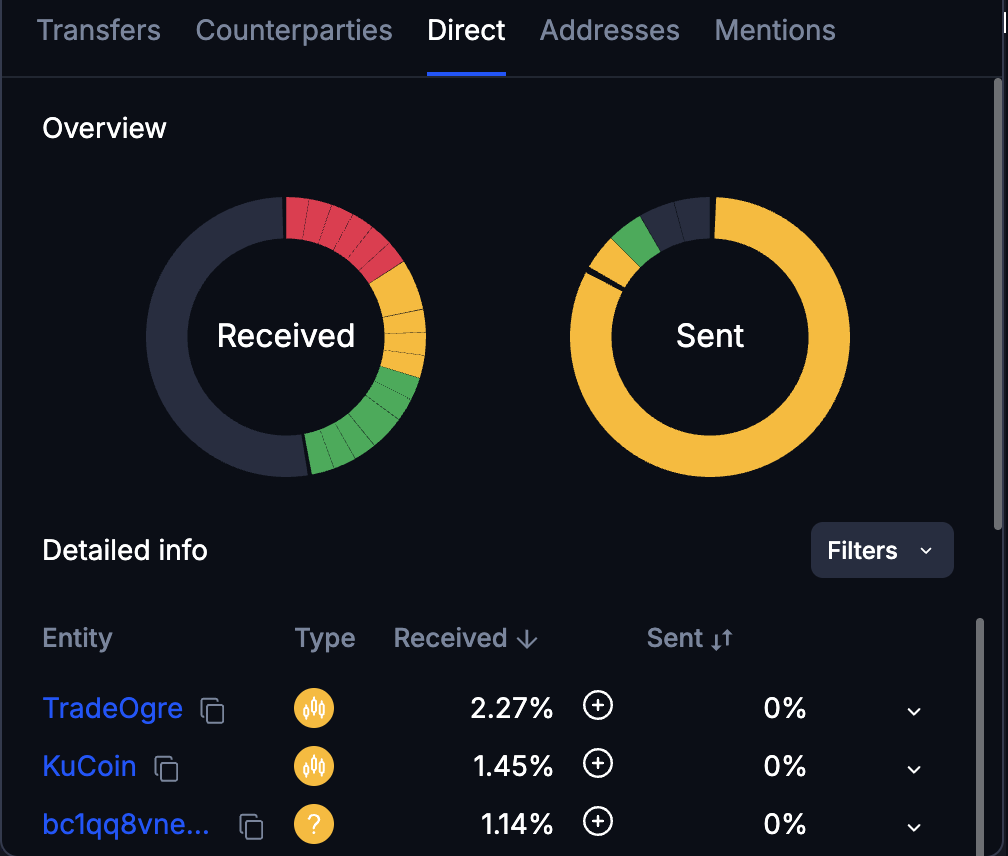The height and width of the screenshot is (856, 1008).
Task: Expand the KuCoin row details
Action: (x=913, y=769)
